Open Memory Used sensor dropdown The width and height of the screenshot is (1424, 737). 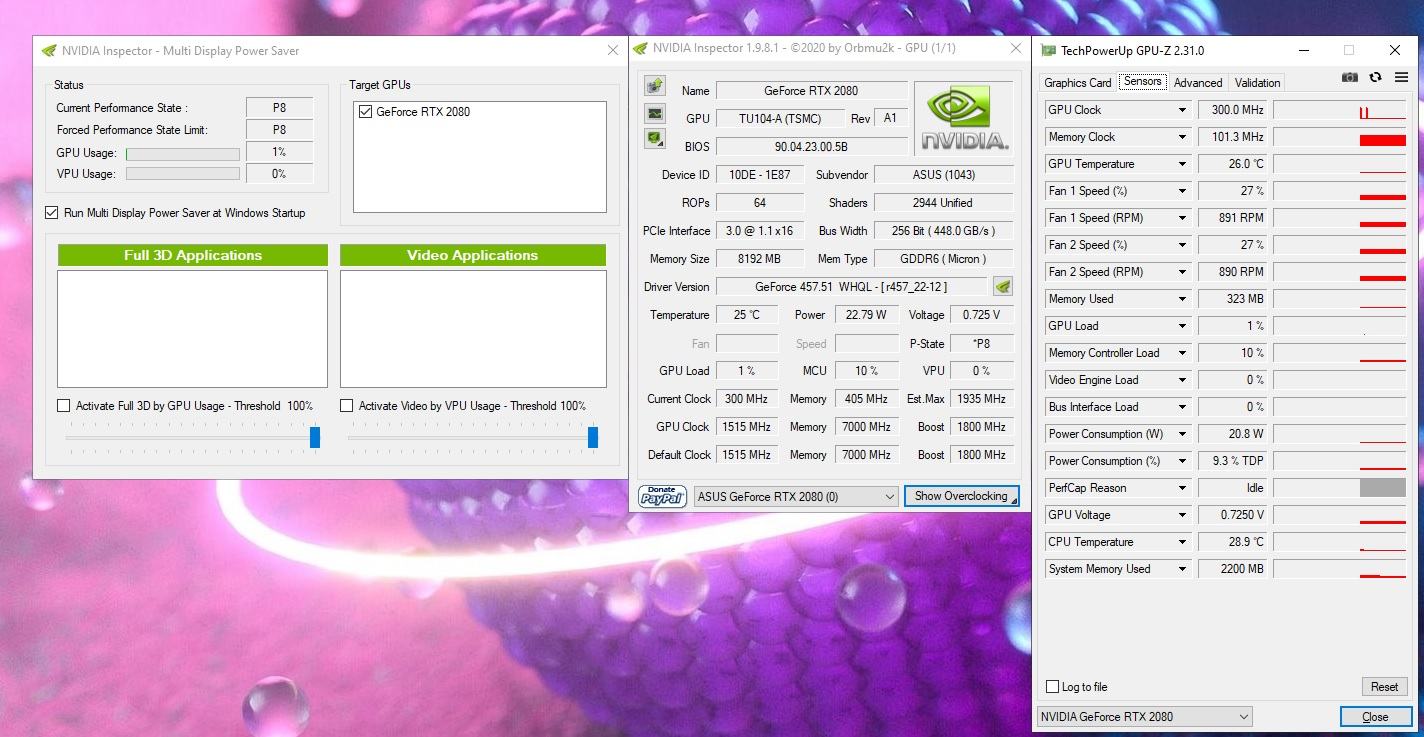(1182, 299)
